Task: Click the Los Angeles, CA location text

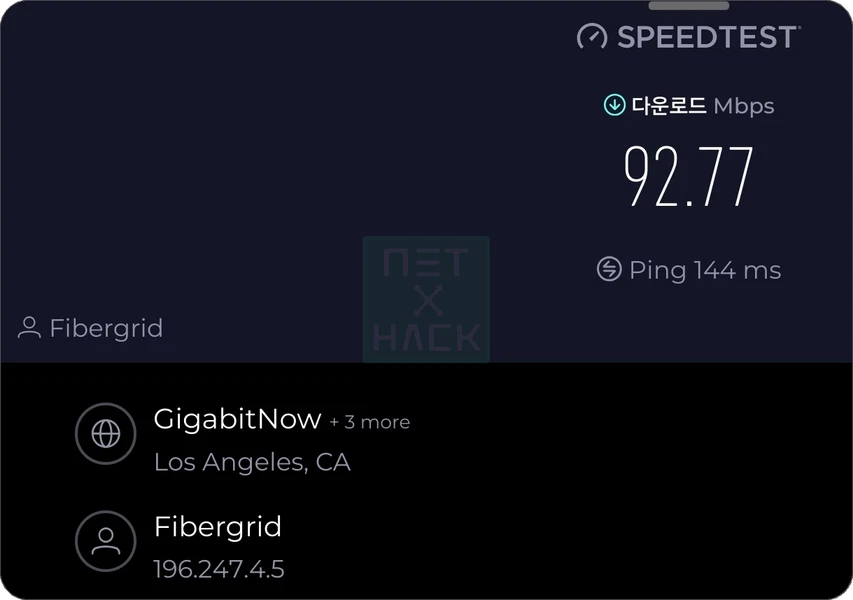Action: (252, 463)
